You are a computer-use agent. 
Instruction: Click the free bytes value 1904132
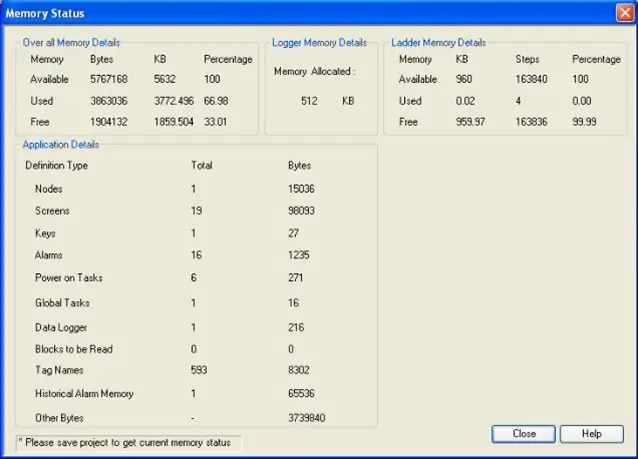tap(109, 122)
